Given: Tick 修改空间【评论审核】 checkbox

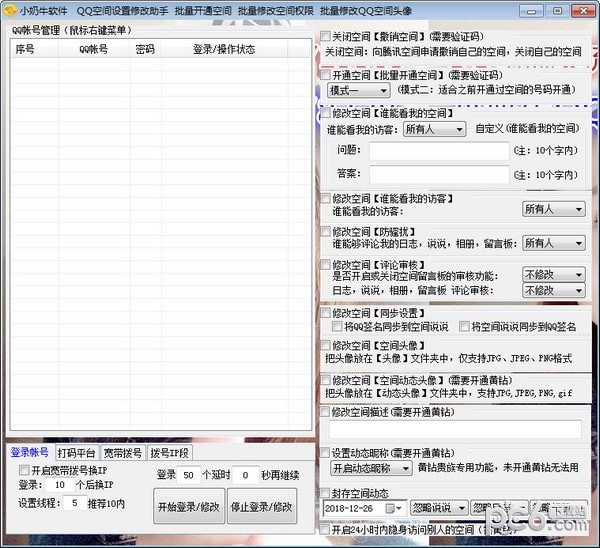Looking at the screenshot, I should 325,264.
